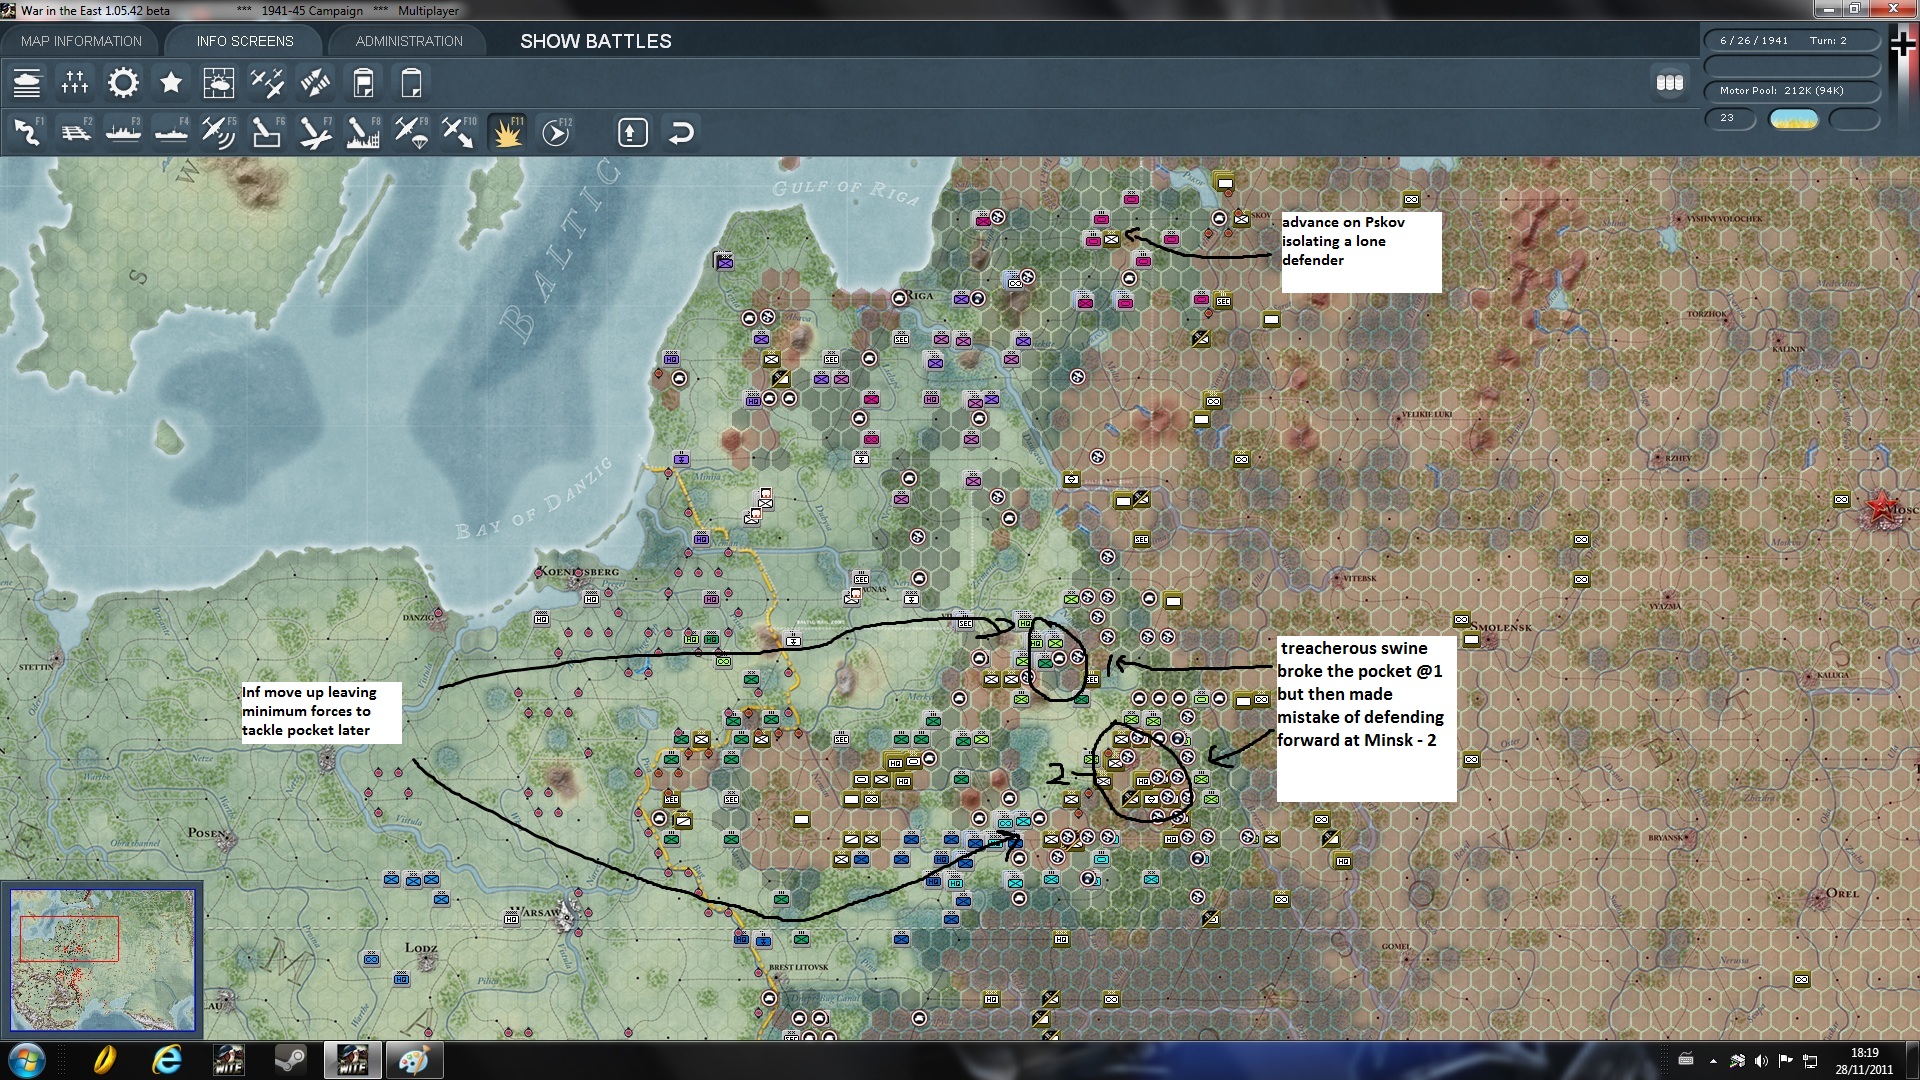Click the minimap overview thumbnail
This screenshot has width=1920, height=1080.
103,960
